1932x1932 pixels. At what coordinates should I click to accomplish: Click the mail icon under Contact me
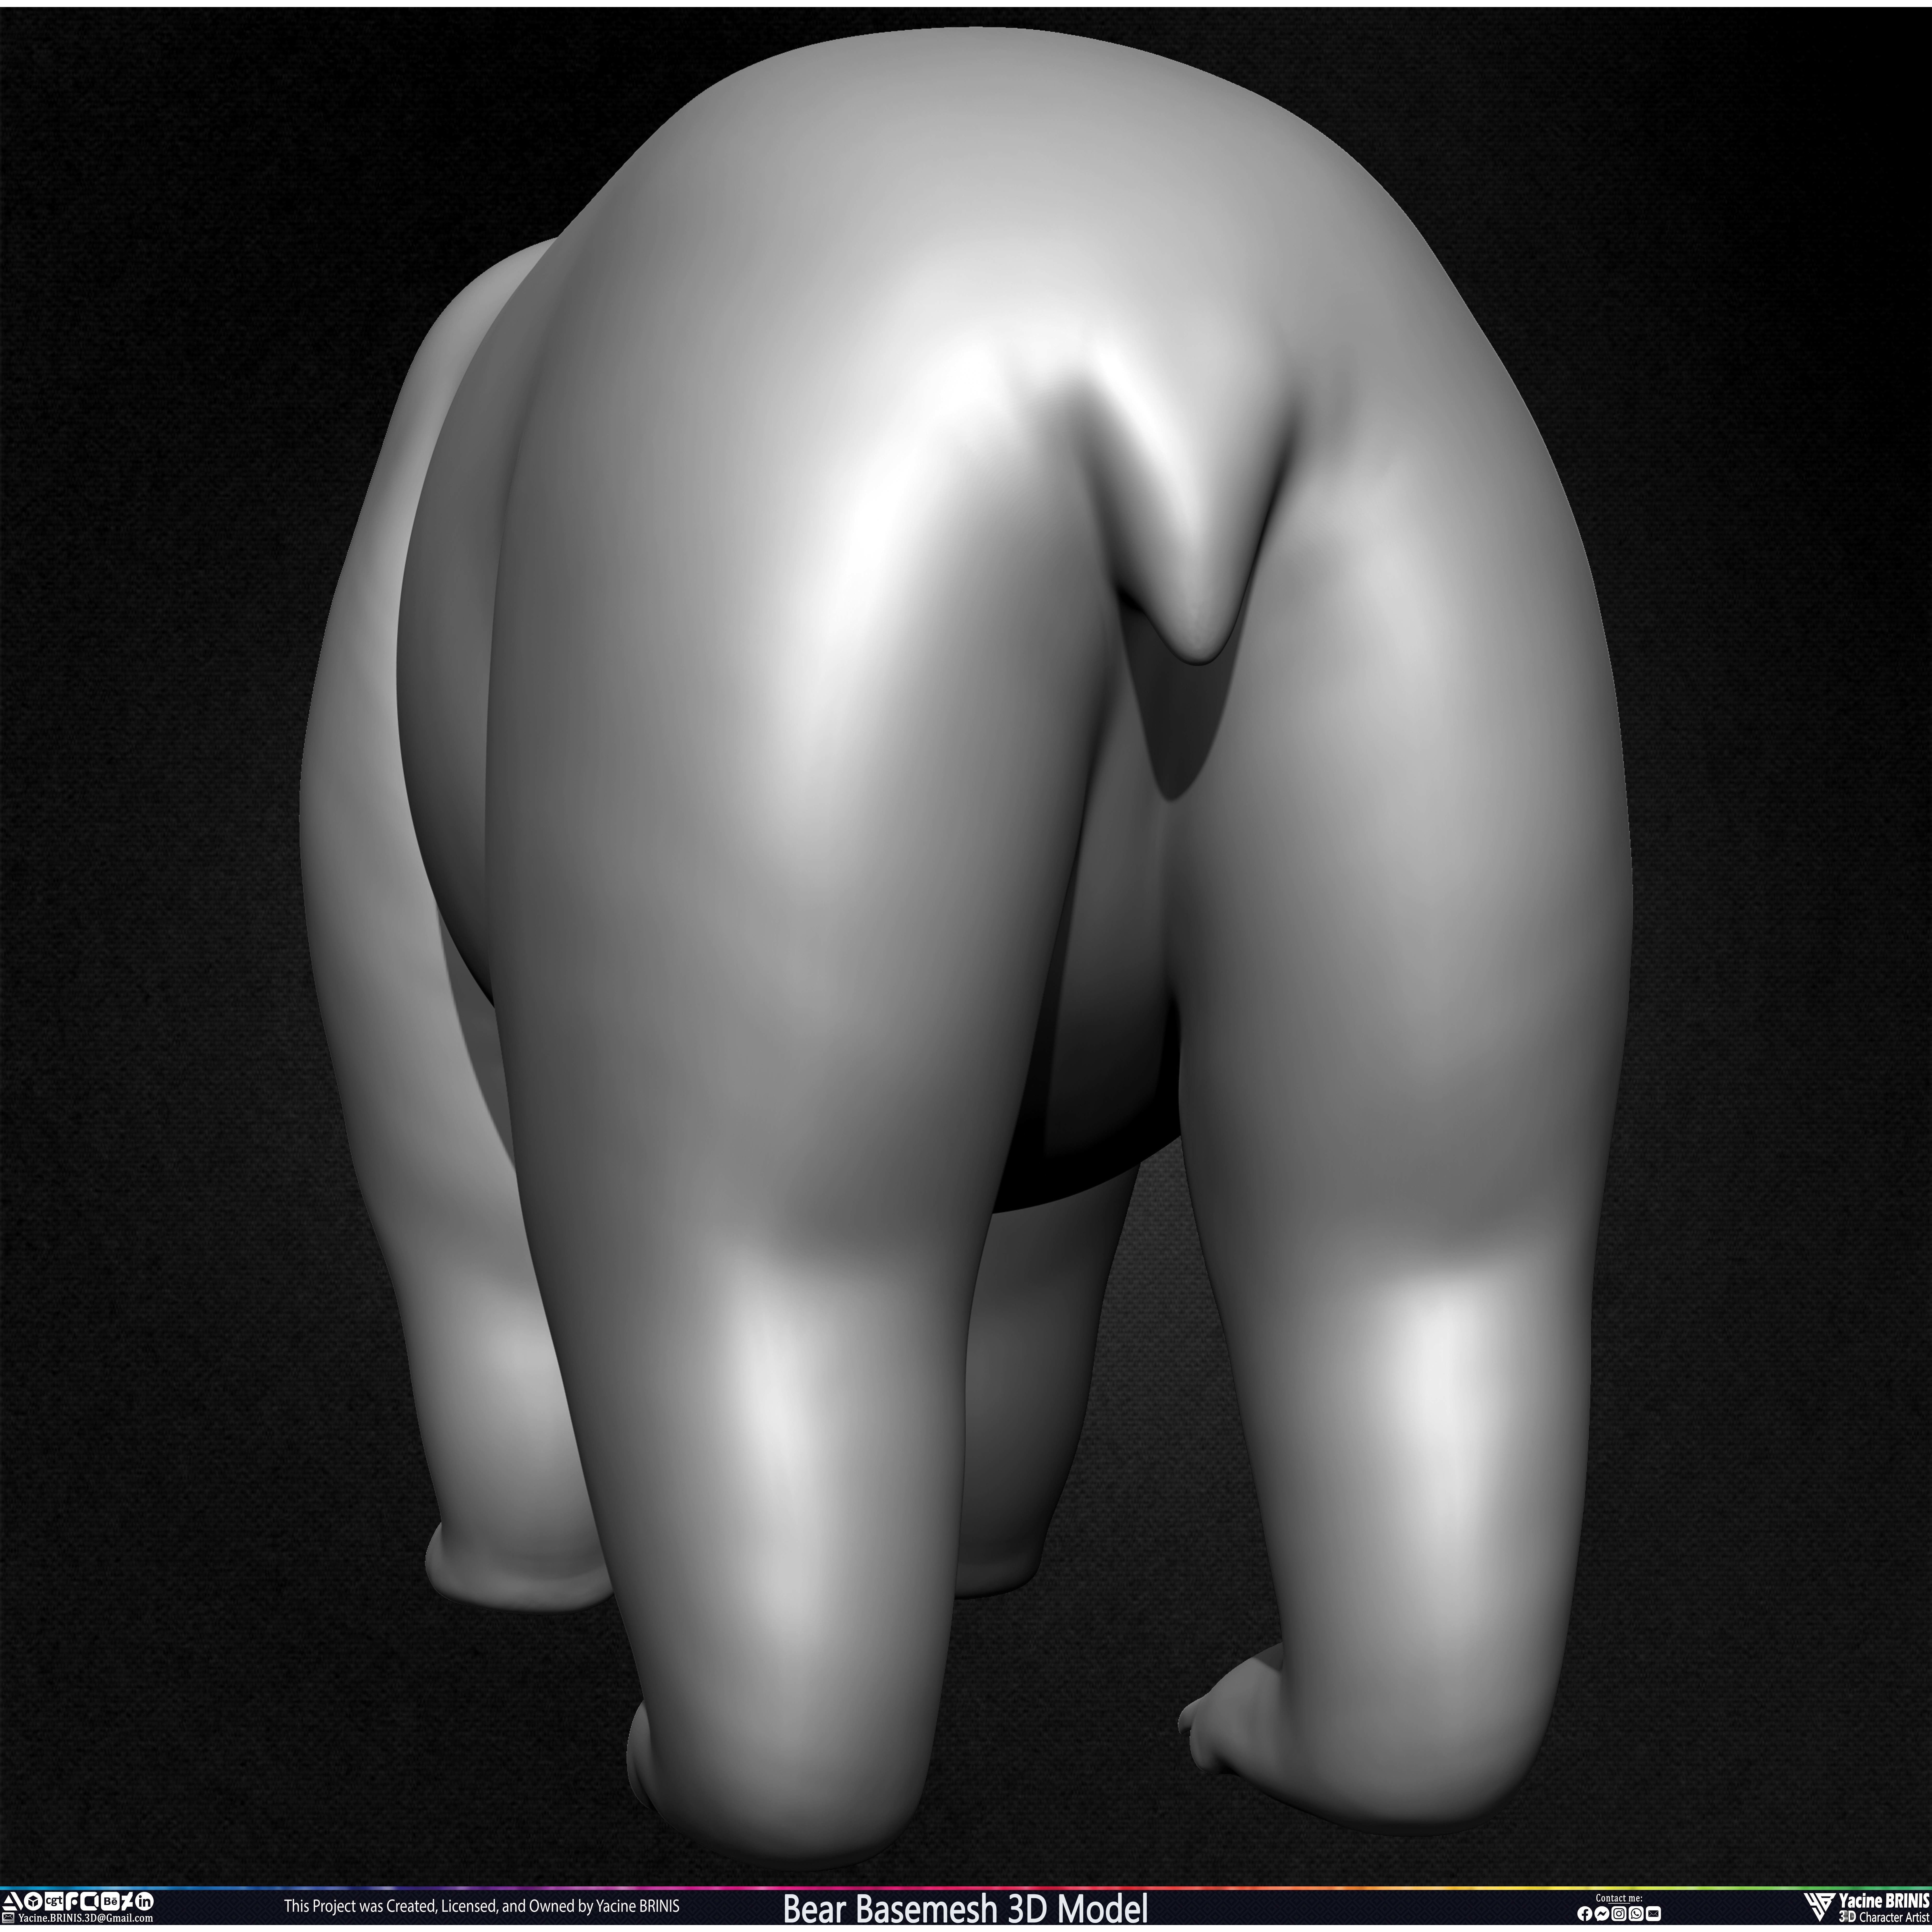tap(1653, 1914)
